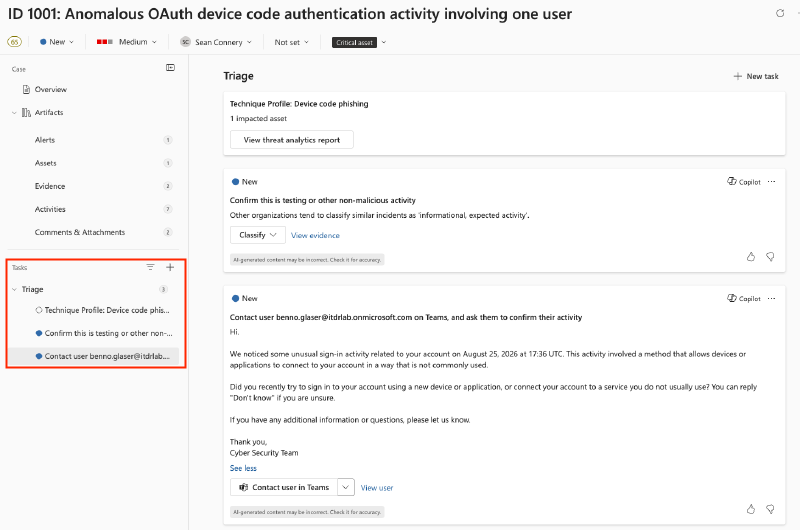Thumbs up the Confirm testing card
800x530 pixels.
751,257
